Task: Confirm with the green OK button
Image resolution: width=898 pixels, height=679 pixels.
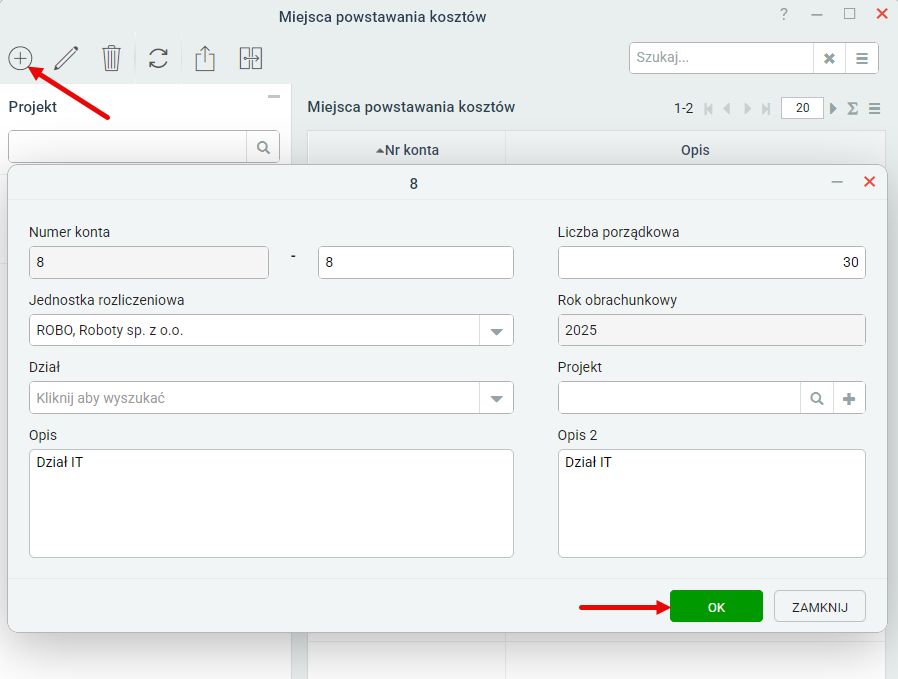Action: click(x=716, y=606)
